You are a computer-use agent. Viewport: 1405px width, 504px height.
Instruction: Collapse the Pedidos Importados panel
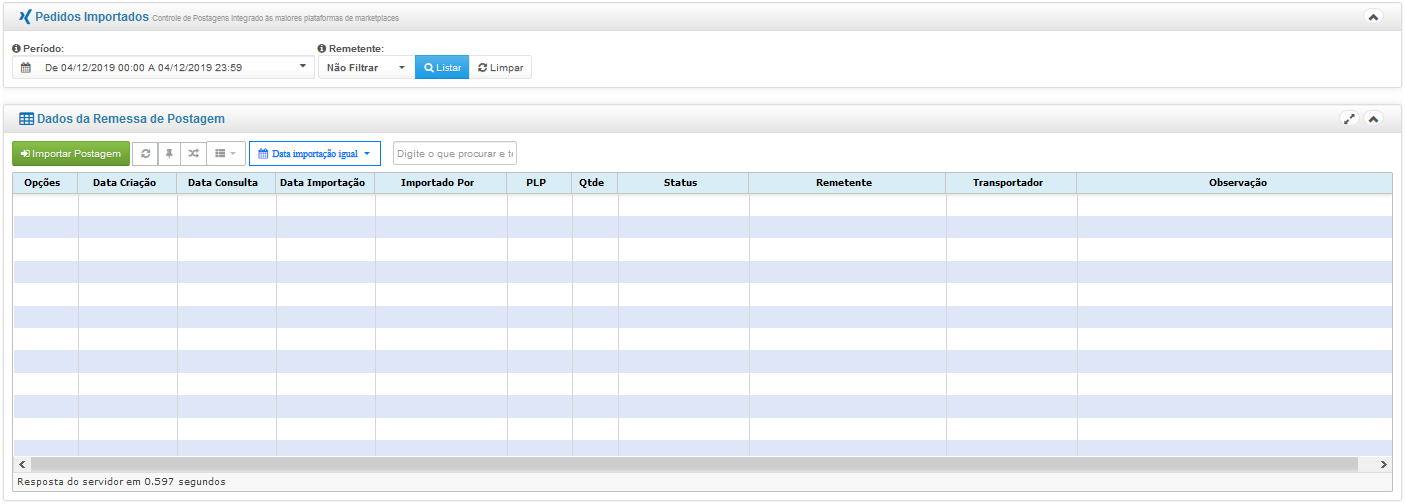[x=1373, y=17]
